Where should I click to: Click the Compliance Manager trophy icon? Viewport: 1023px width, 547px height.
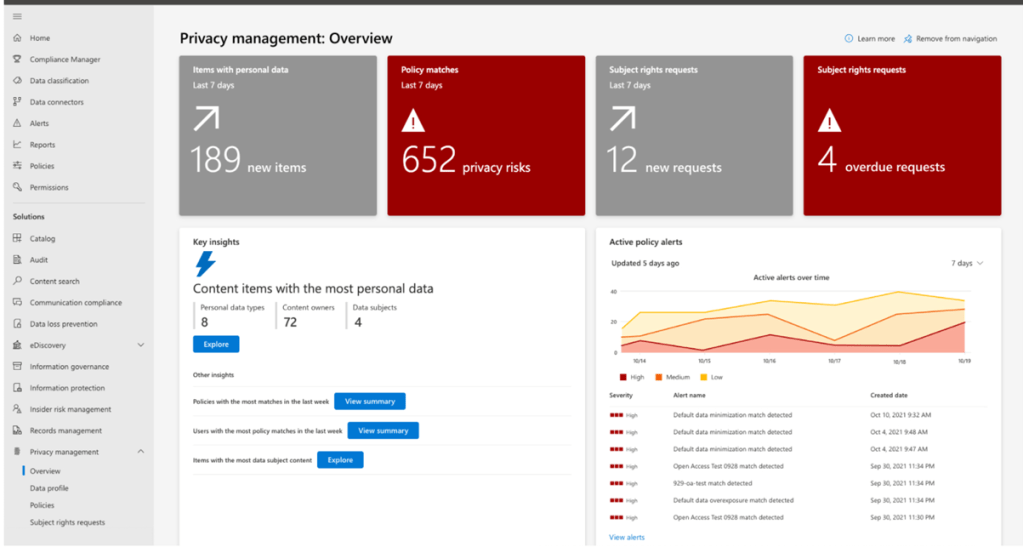click(18, 60)
